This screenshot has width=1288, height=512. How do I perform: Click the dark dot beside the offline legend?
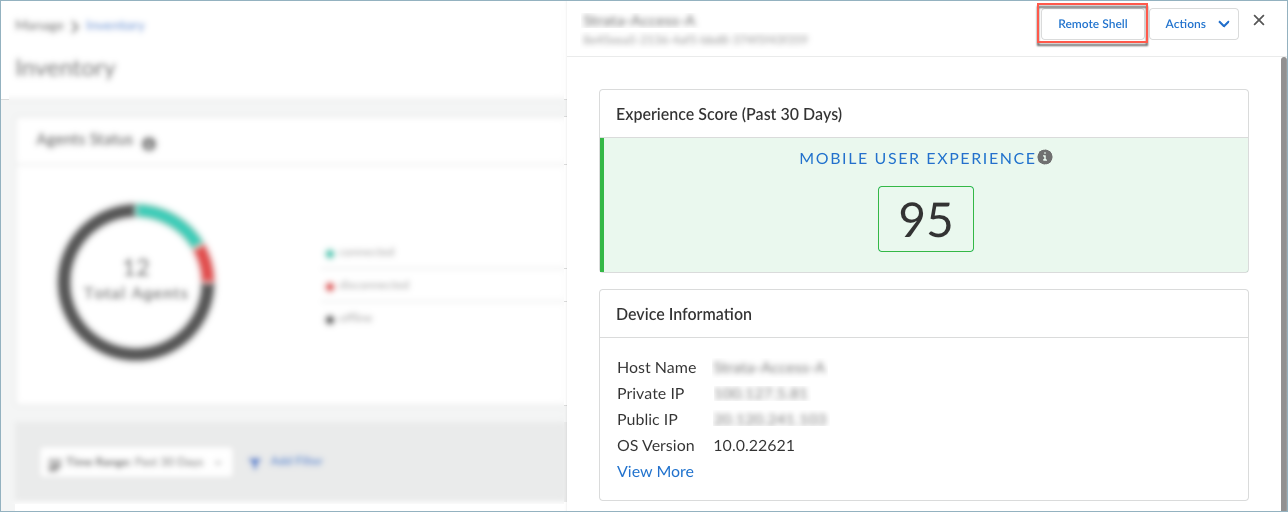[329, 319]
